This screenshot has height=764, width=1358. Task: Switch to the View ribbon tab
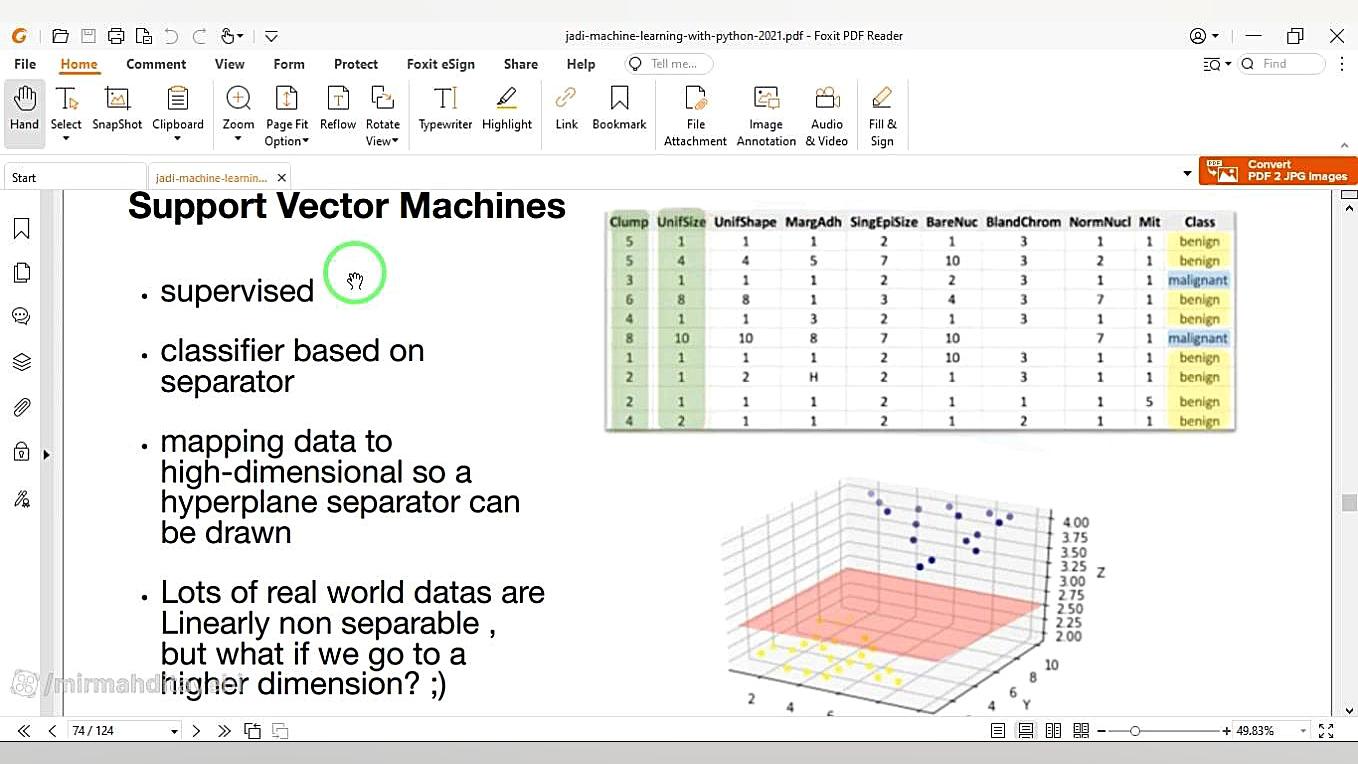[x=229, y=64]
